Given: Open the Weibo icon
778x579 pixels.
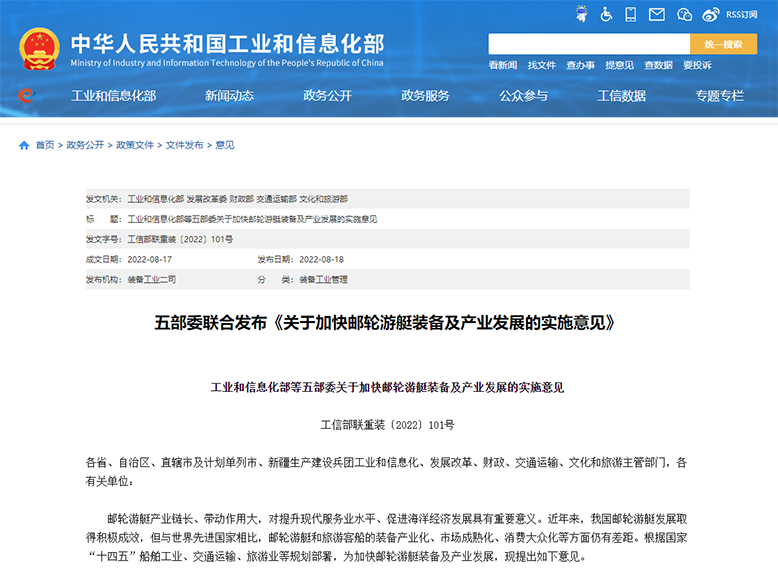Looking at the screenshot, I should [x=711, y=14].
